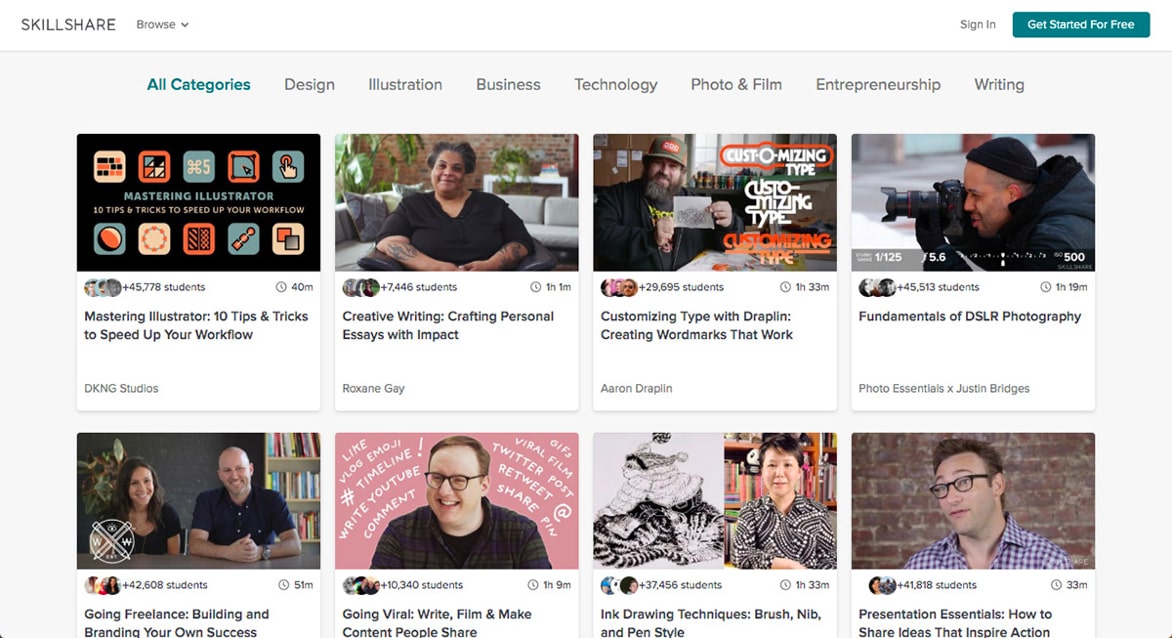Click Presentation Essentials class title
1172x638 pixels.
[954, 622]
